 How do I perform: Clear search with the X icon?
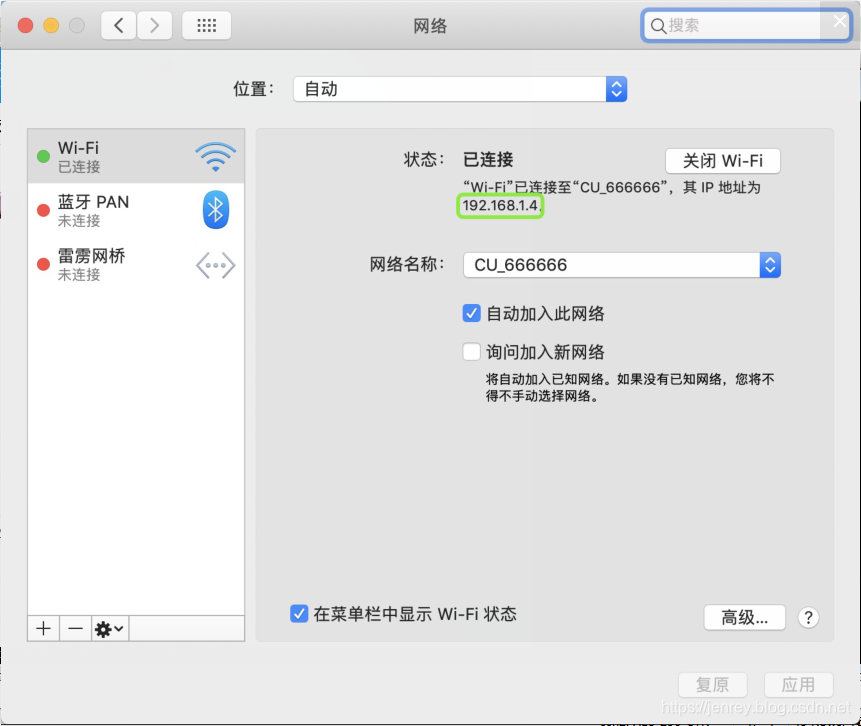point(840,21)
